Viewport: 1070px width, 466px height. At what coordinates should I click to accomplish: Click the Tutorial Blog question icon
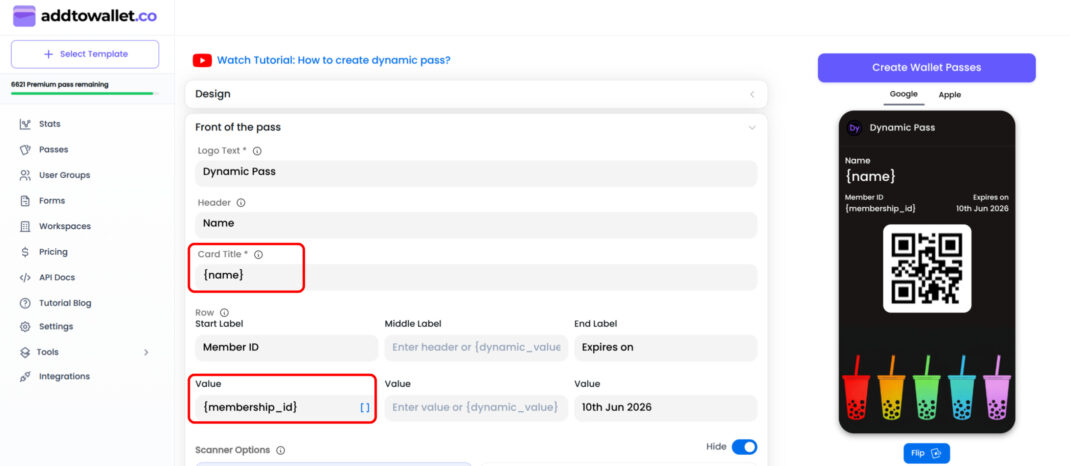(25, 303)
